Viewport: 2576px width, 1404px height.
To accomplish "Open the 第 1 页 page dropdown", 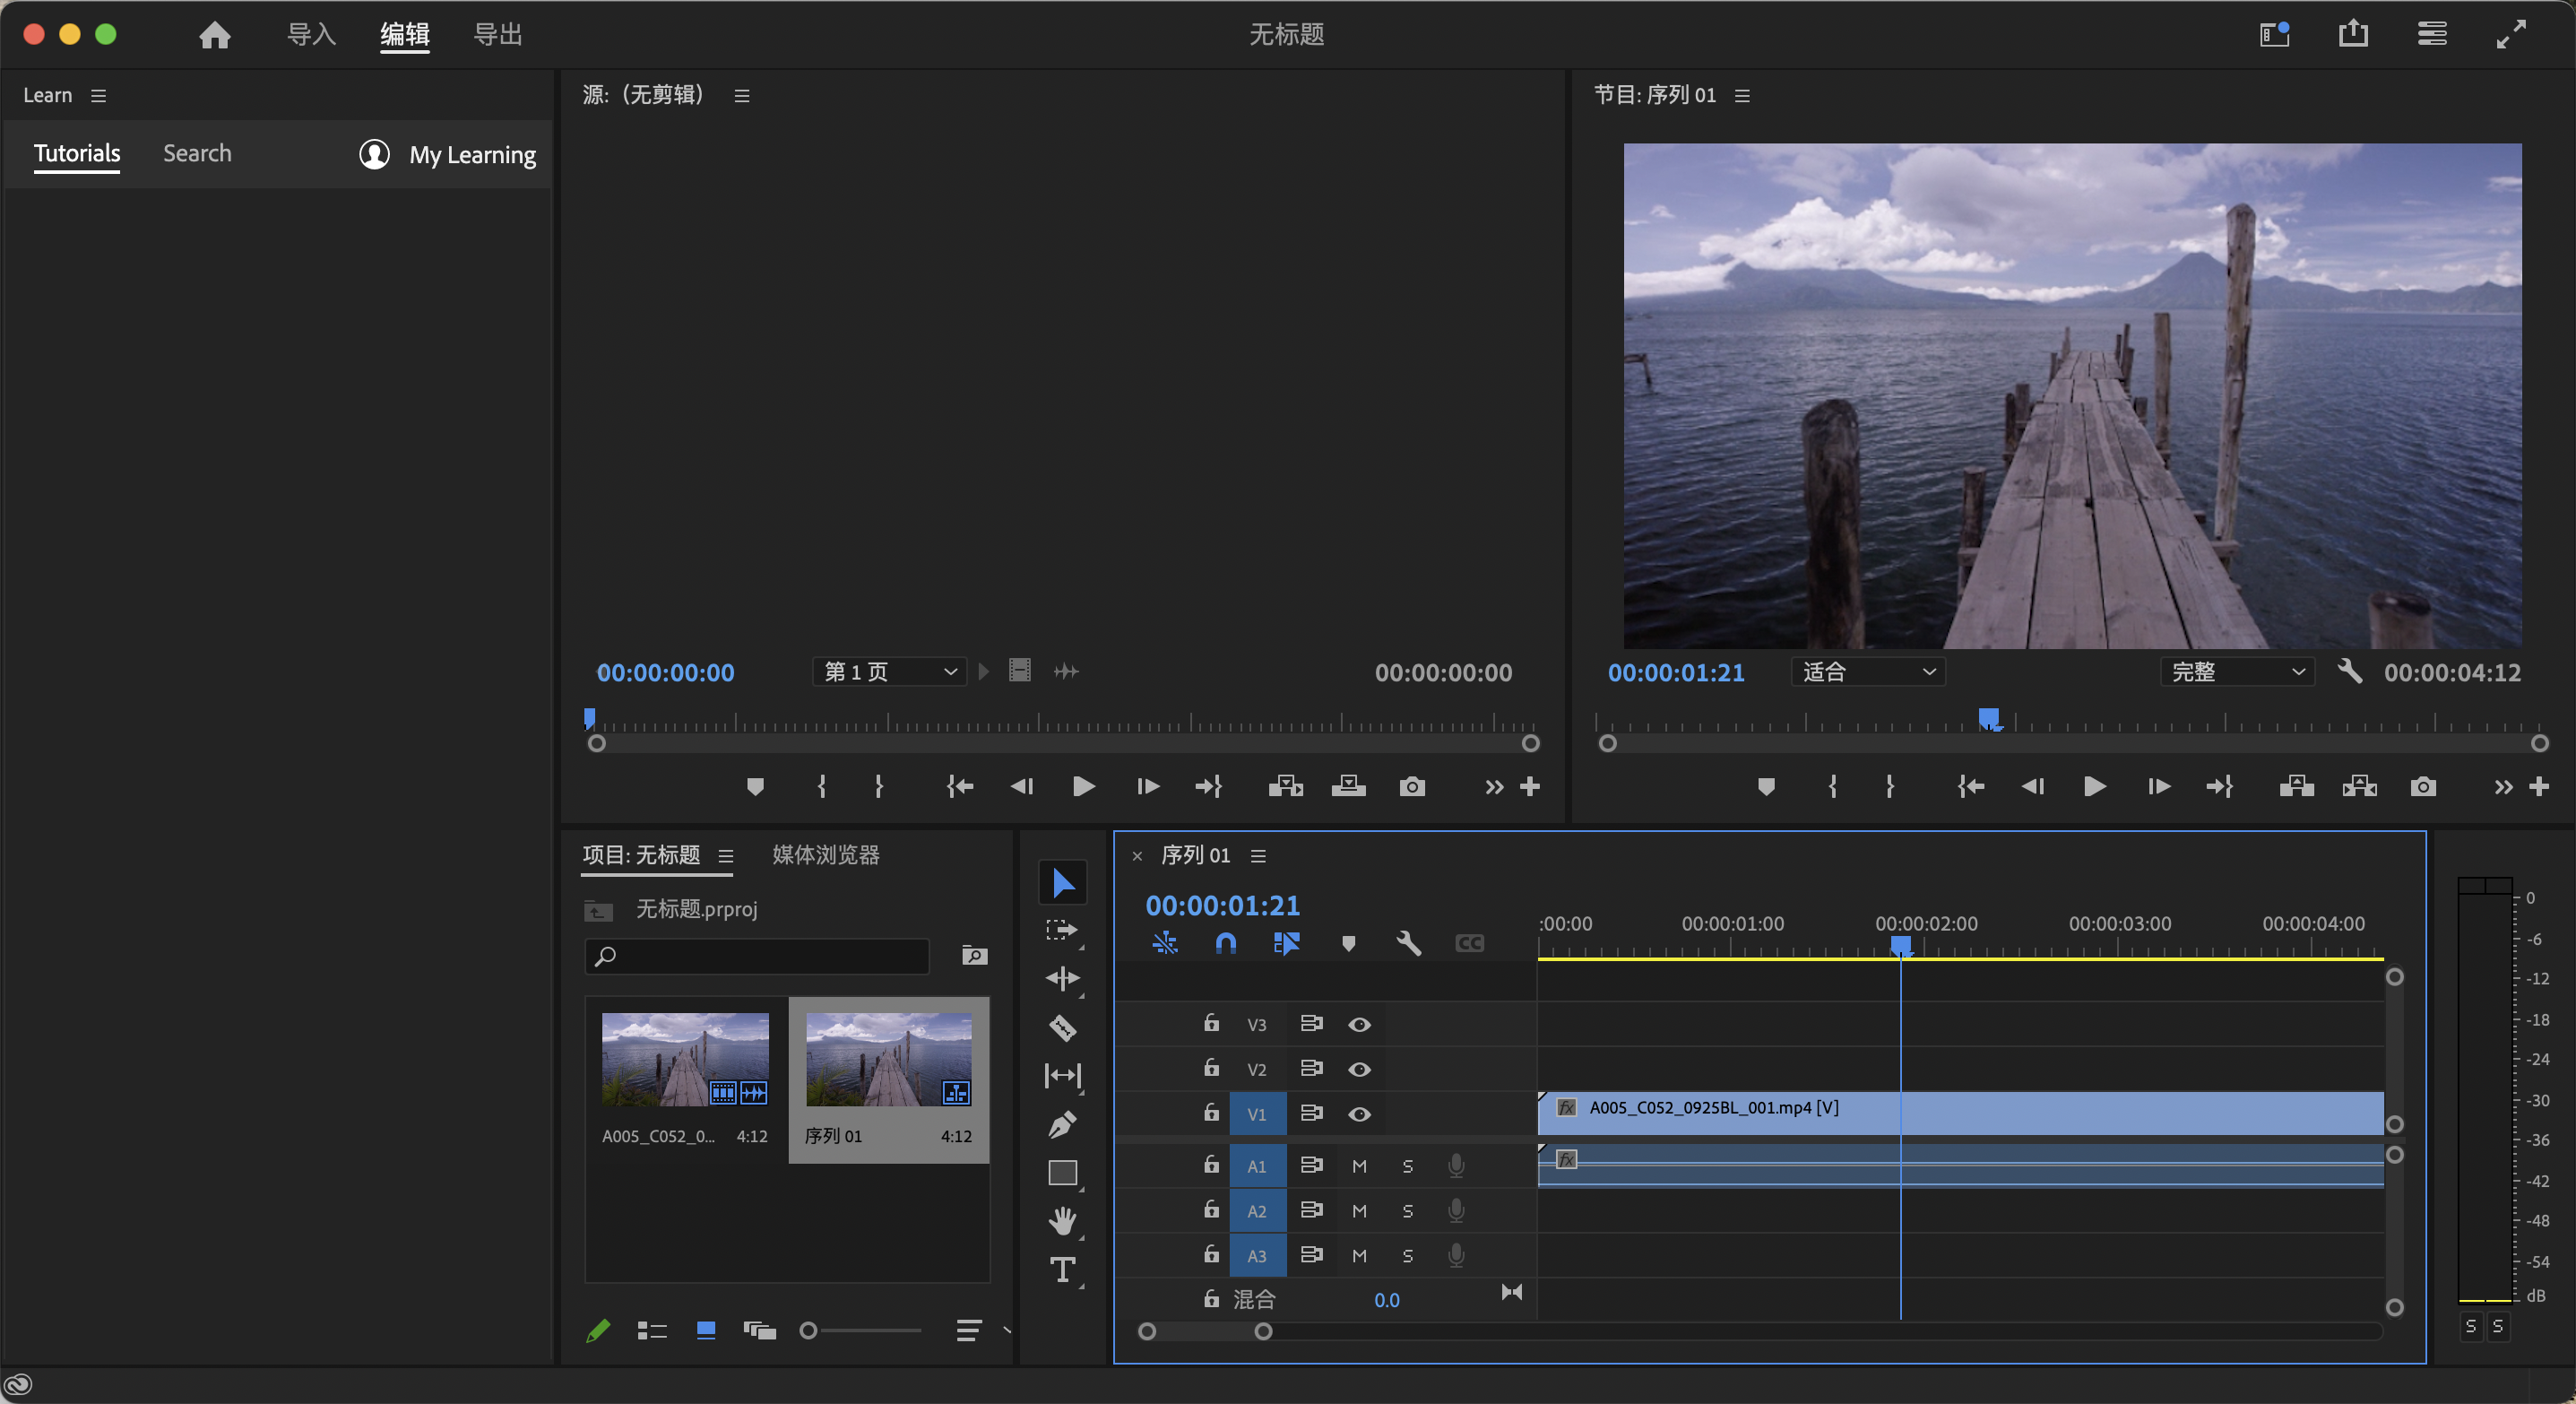I will [x=889, y=672].
